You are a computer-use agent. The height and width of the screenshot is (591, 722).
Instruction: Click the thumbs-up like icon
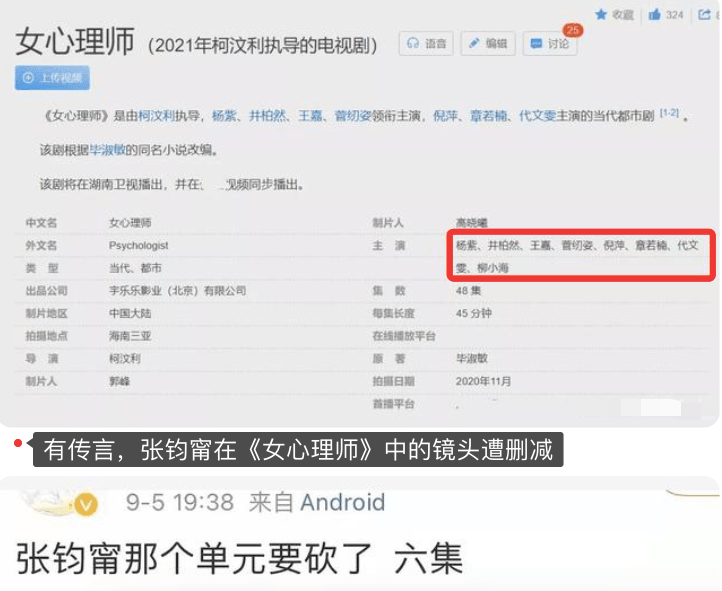(x=654, y=15)
